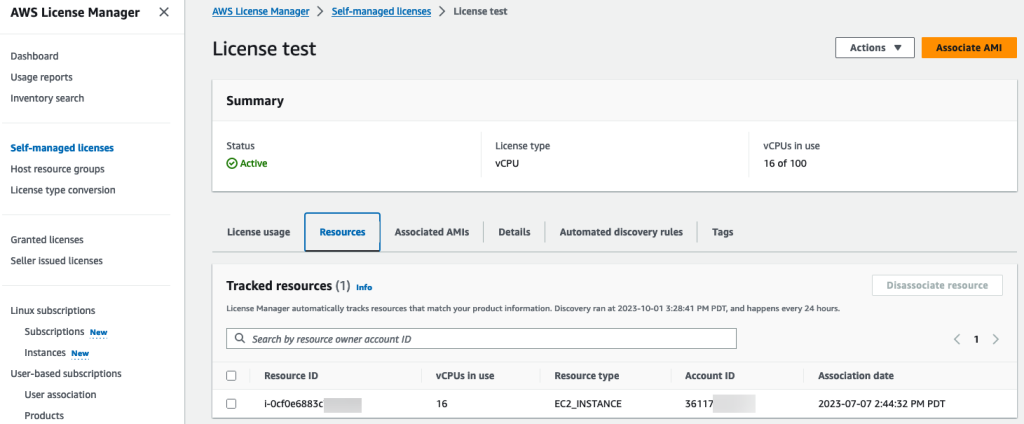This screenshot has width=1024, height=424.
Task: Click Resource type column header
Action: tap(586, 376)
